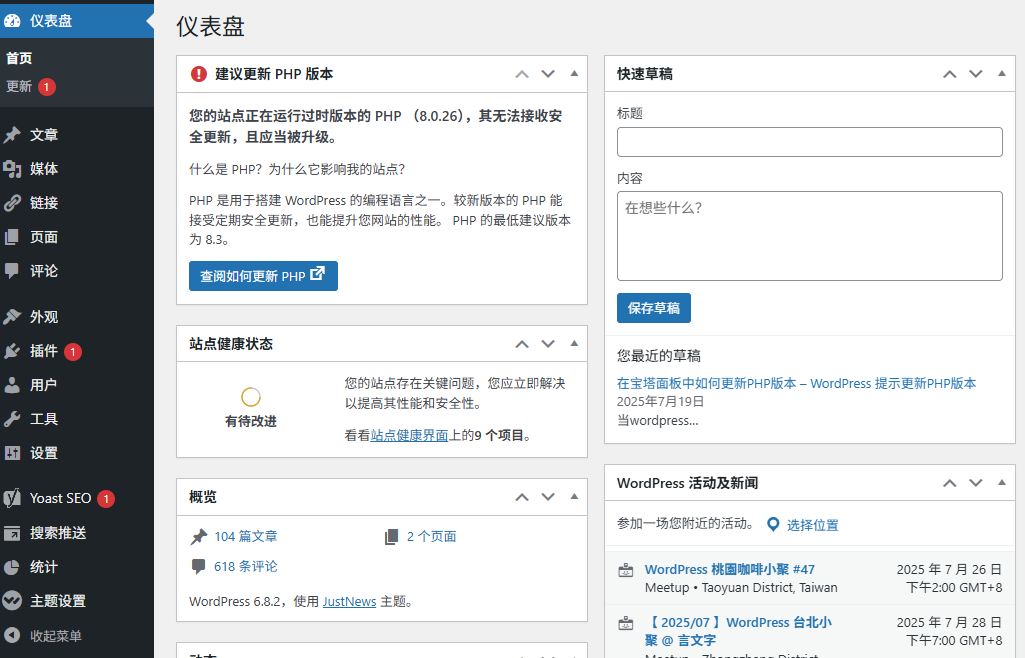This screenshot has width=1025, height=658.
Task: Click the chain link icon beside 链接
Action: [x=12, y=203]
